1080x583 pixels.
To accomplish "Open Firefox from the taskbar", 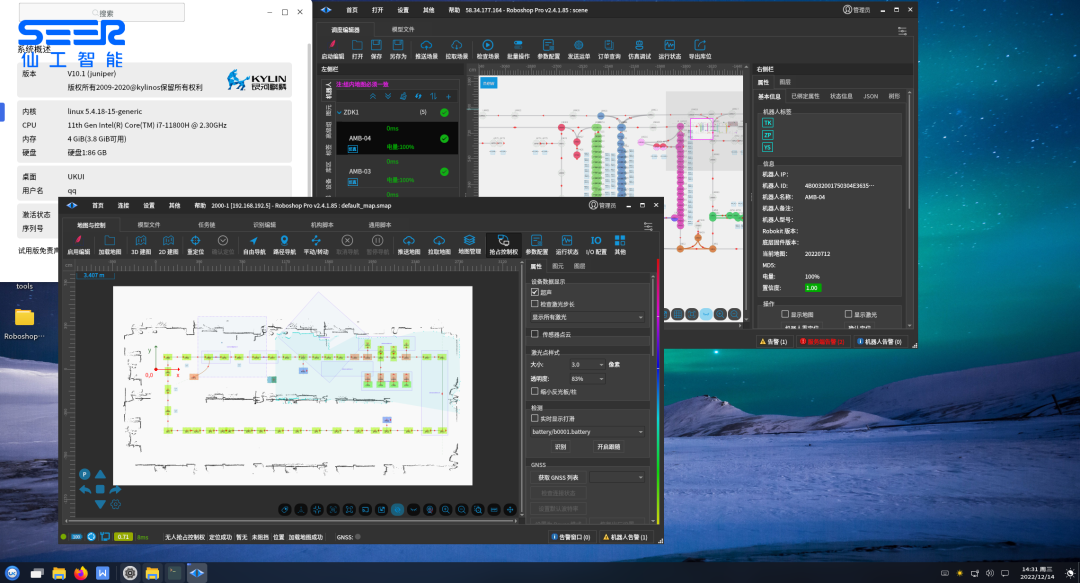I will pyautogui.click(x=81, y=573).
